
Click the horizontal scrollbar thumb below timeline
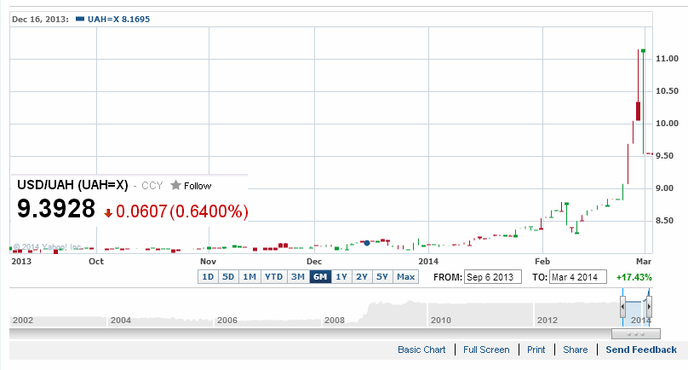(x=636, y=334)
